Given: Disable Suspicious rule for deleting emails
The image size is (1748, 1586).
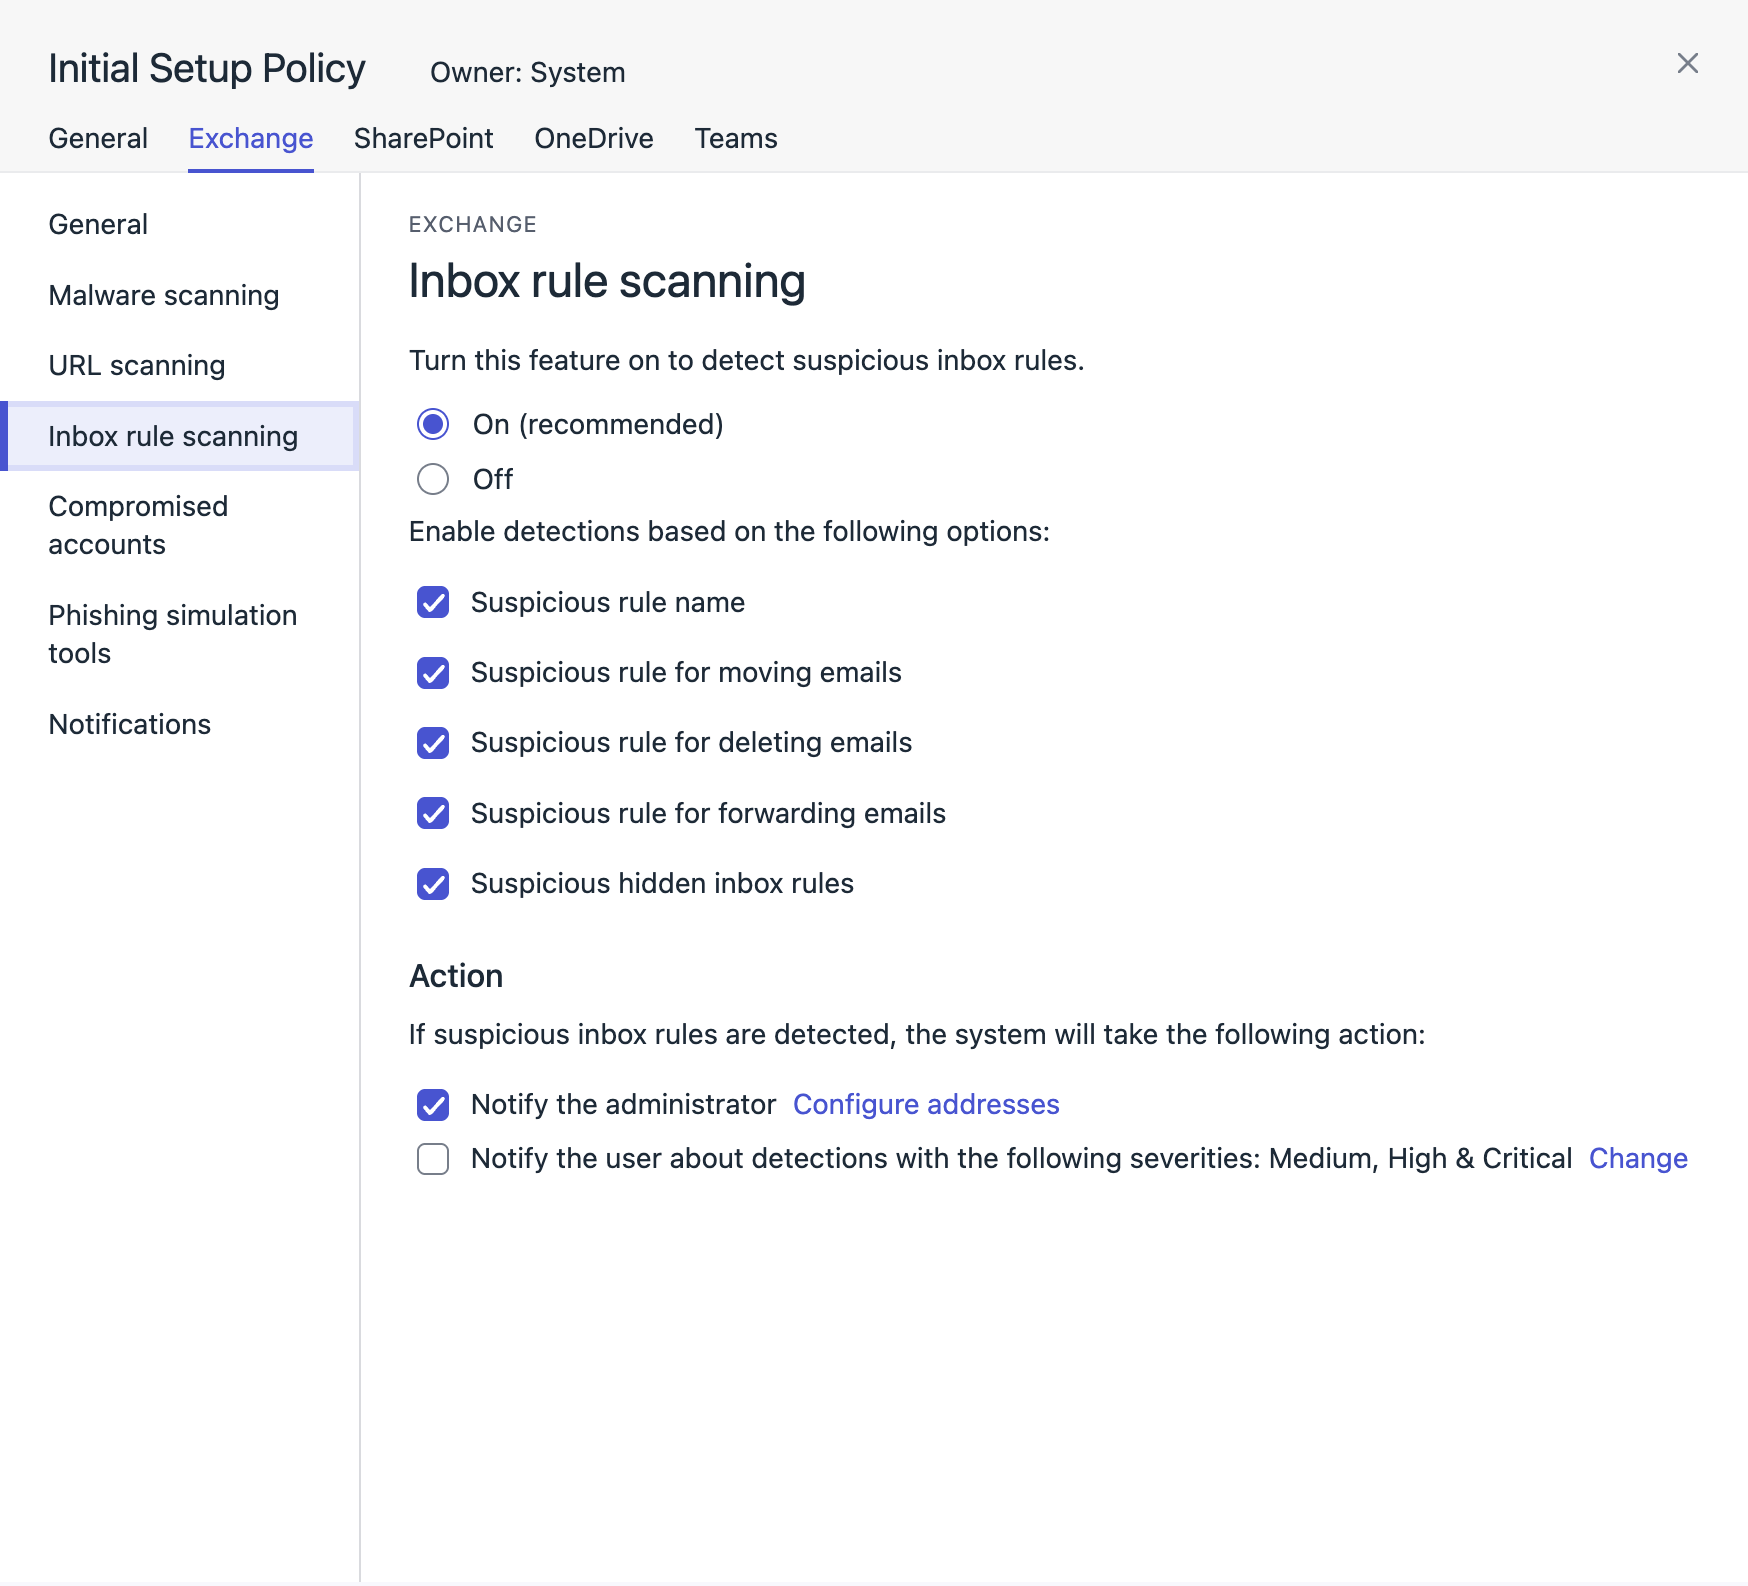Looking at the screenshot, I should [433, 743].
